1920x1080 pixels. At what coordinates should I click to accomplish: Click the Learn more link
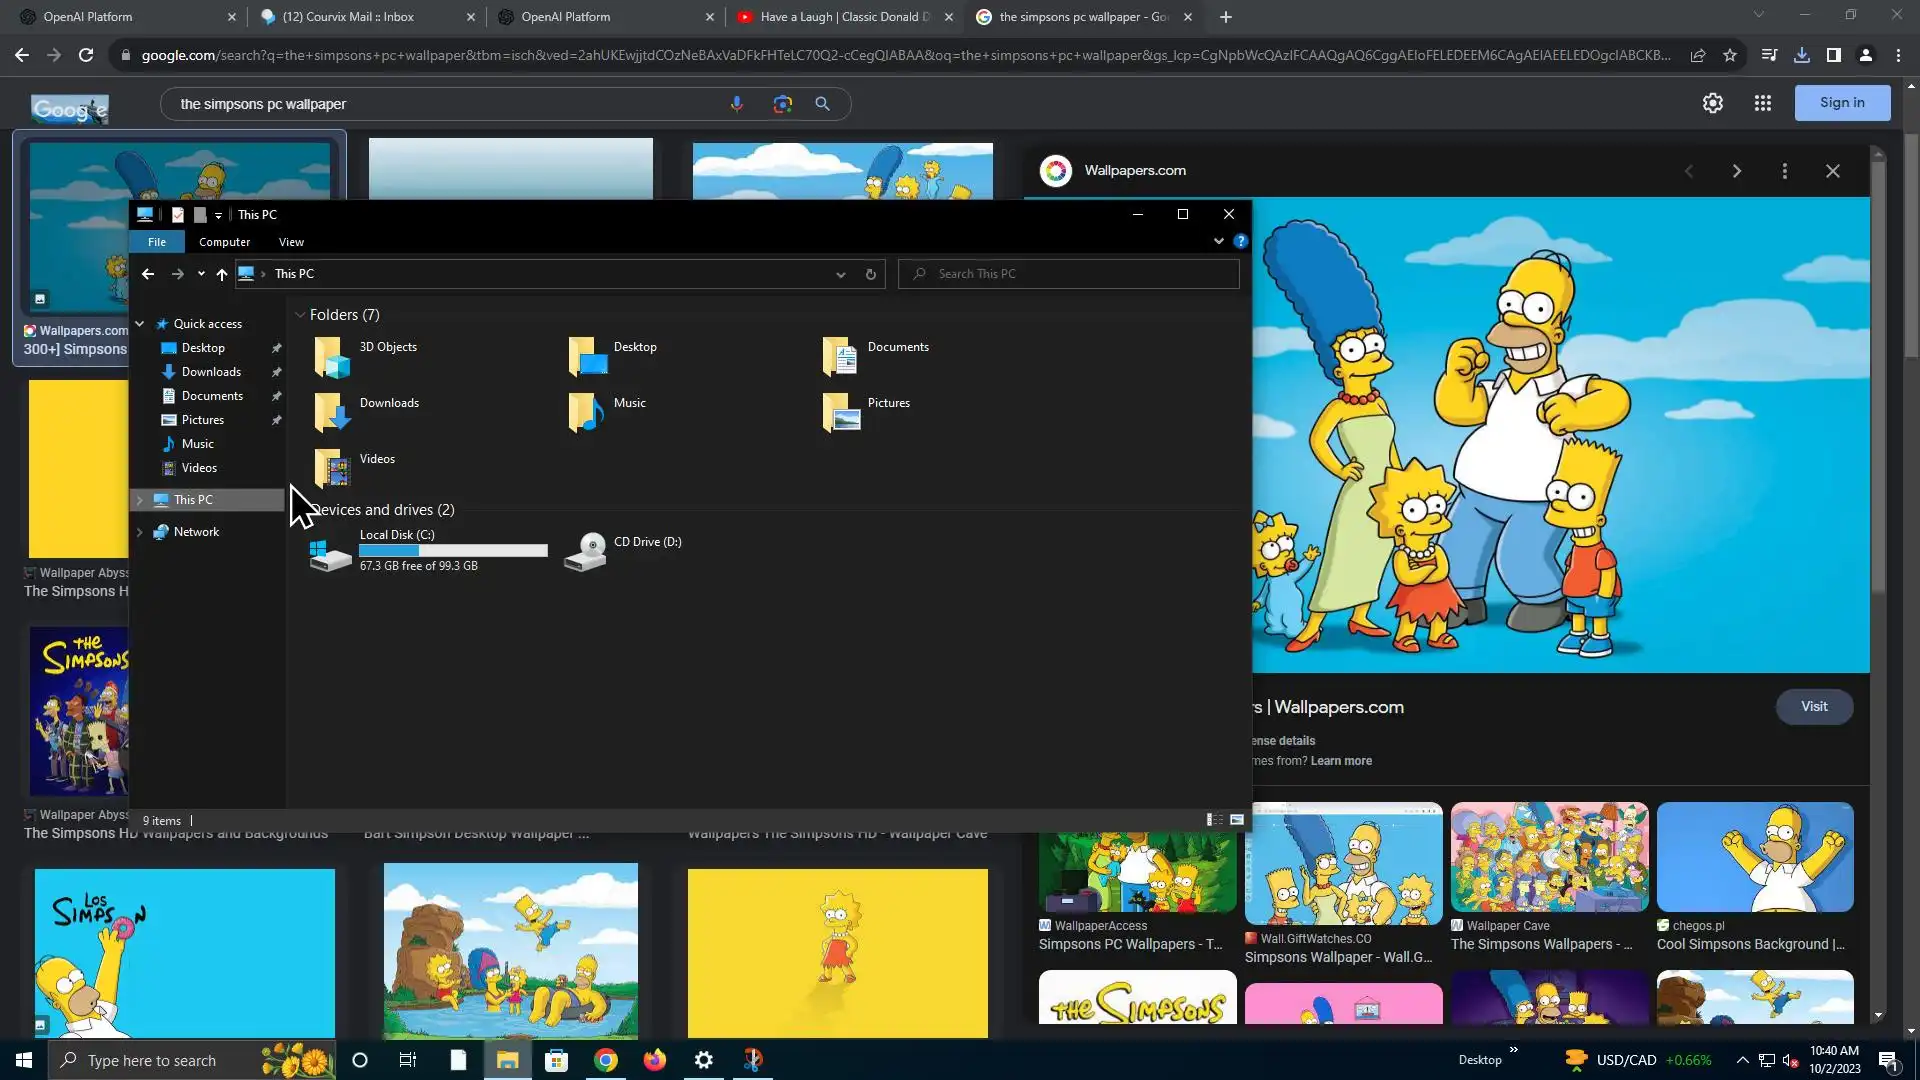(1341, 761)
